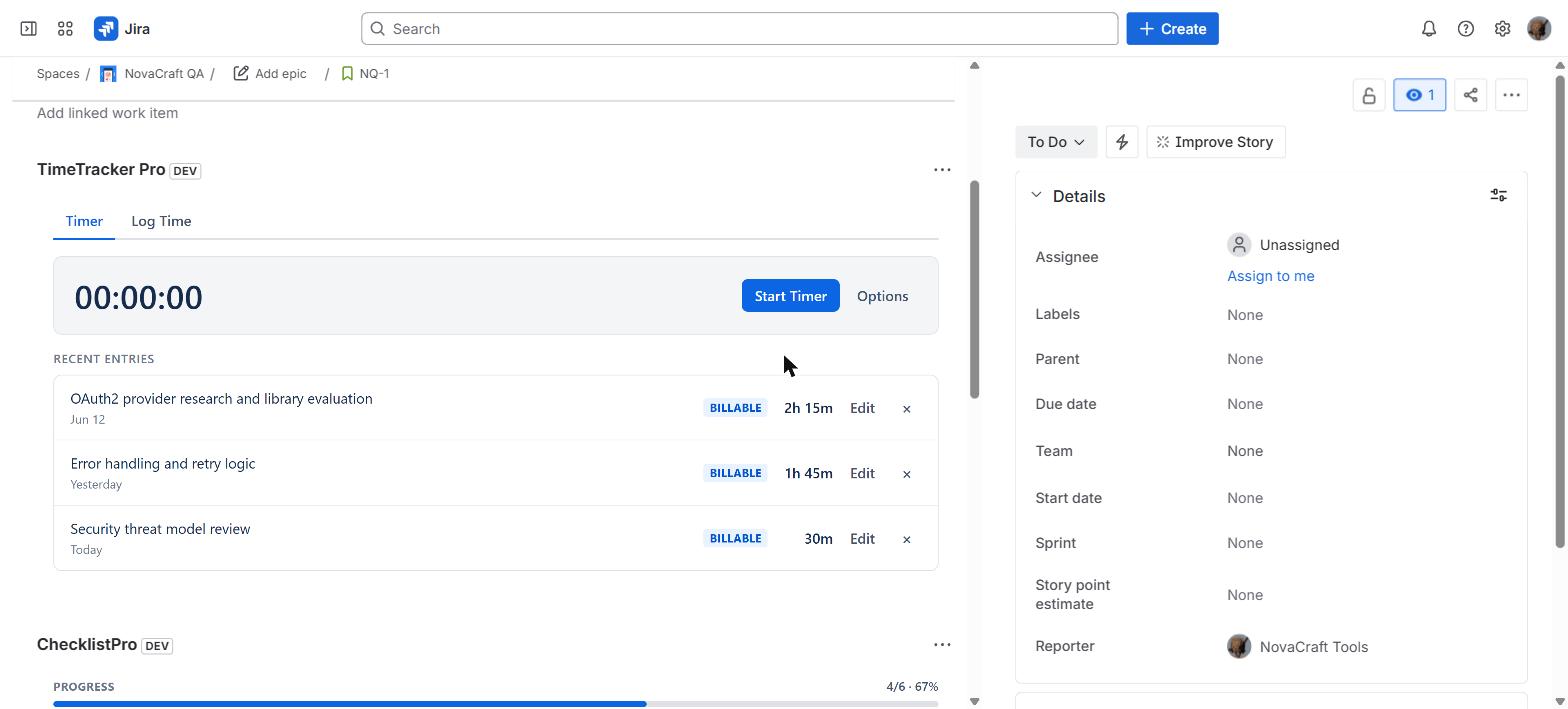
Task: Open the Jira home logo
Action: click(122, 29)
